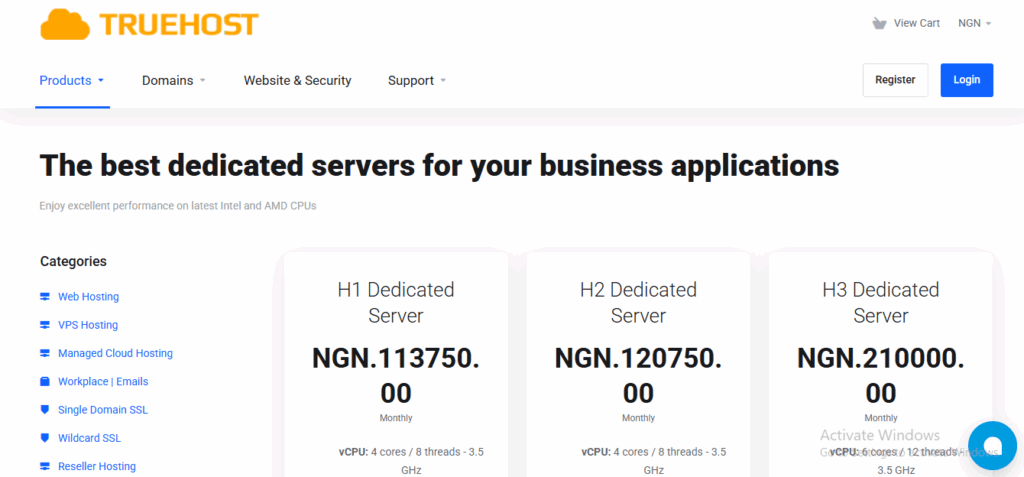Click the H2 Dedicated Server title
This screenshot has height=477, width=1024.
coord(638,303)
